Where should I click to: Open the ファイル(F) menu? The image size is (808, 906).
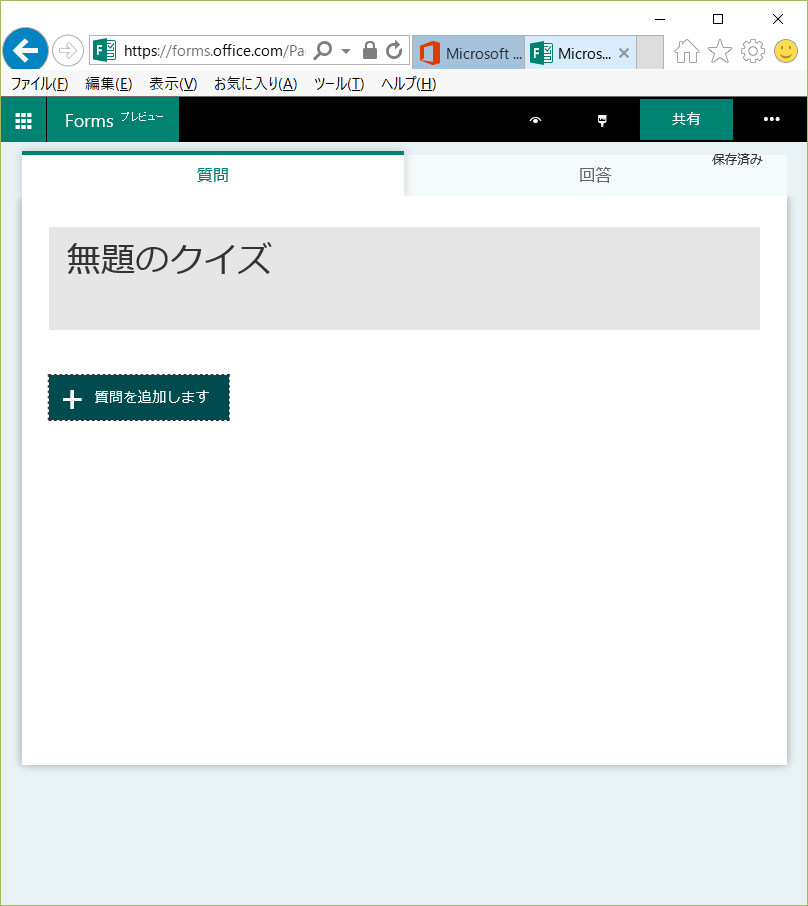pos(39,84)
